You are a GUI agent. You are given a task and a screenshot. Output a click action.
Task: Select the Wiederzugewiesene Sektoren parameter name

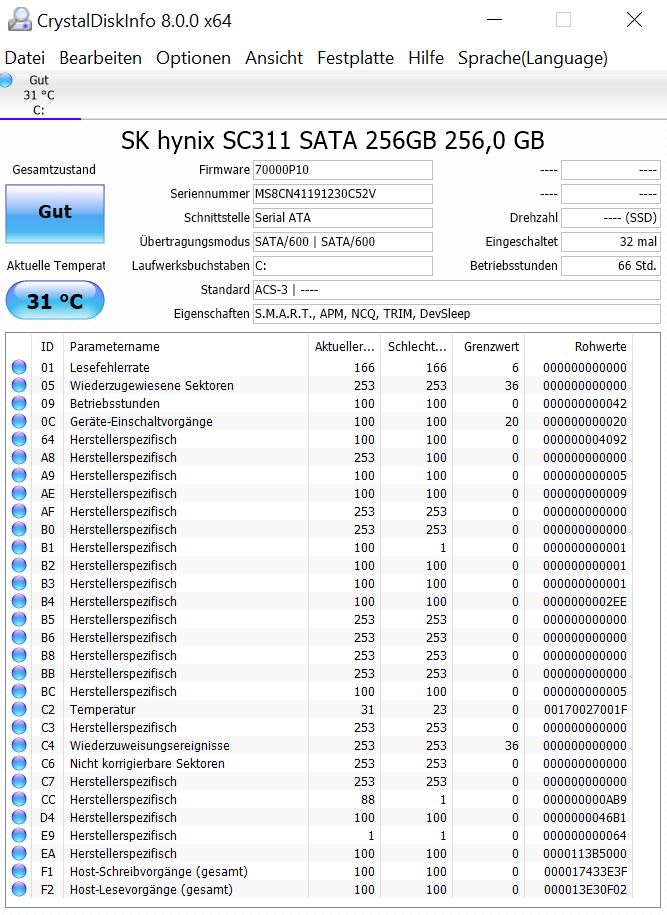(x=152, y=386)
